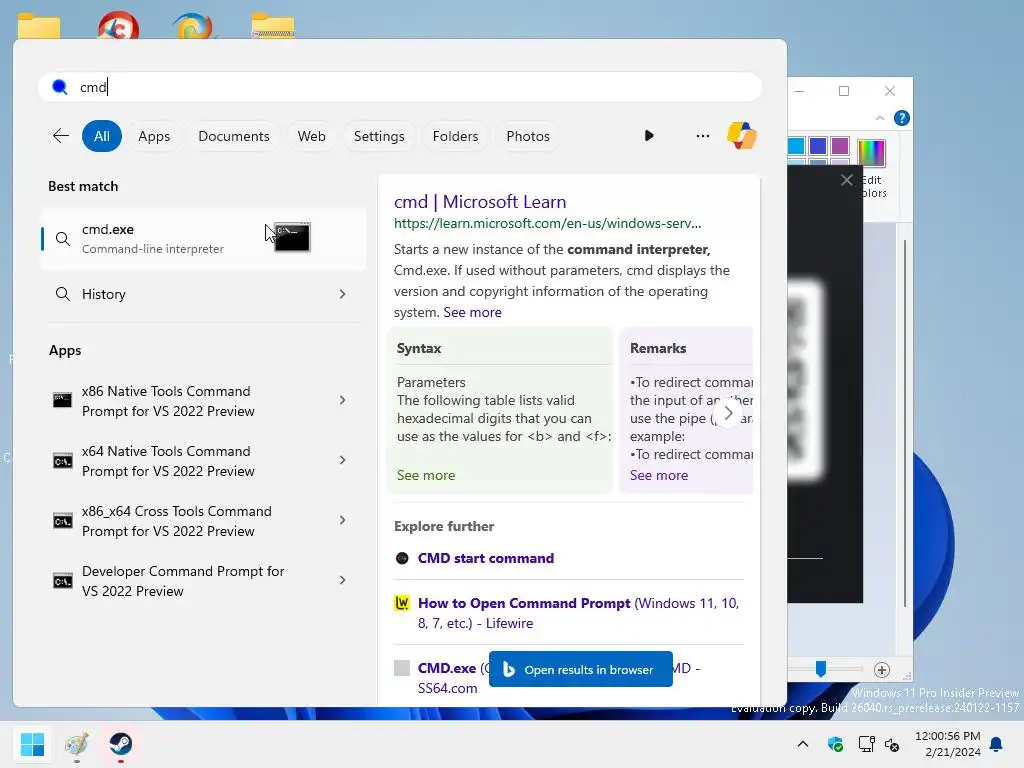Pick the cyan color swatch in Paint

[x=795, y=146]
